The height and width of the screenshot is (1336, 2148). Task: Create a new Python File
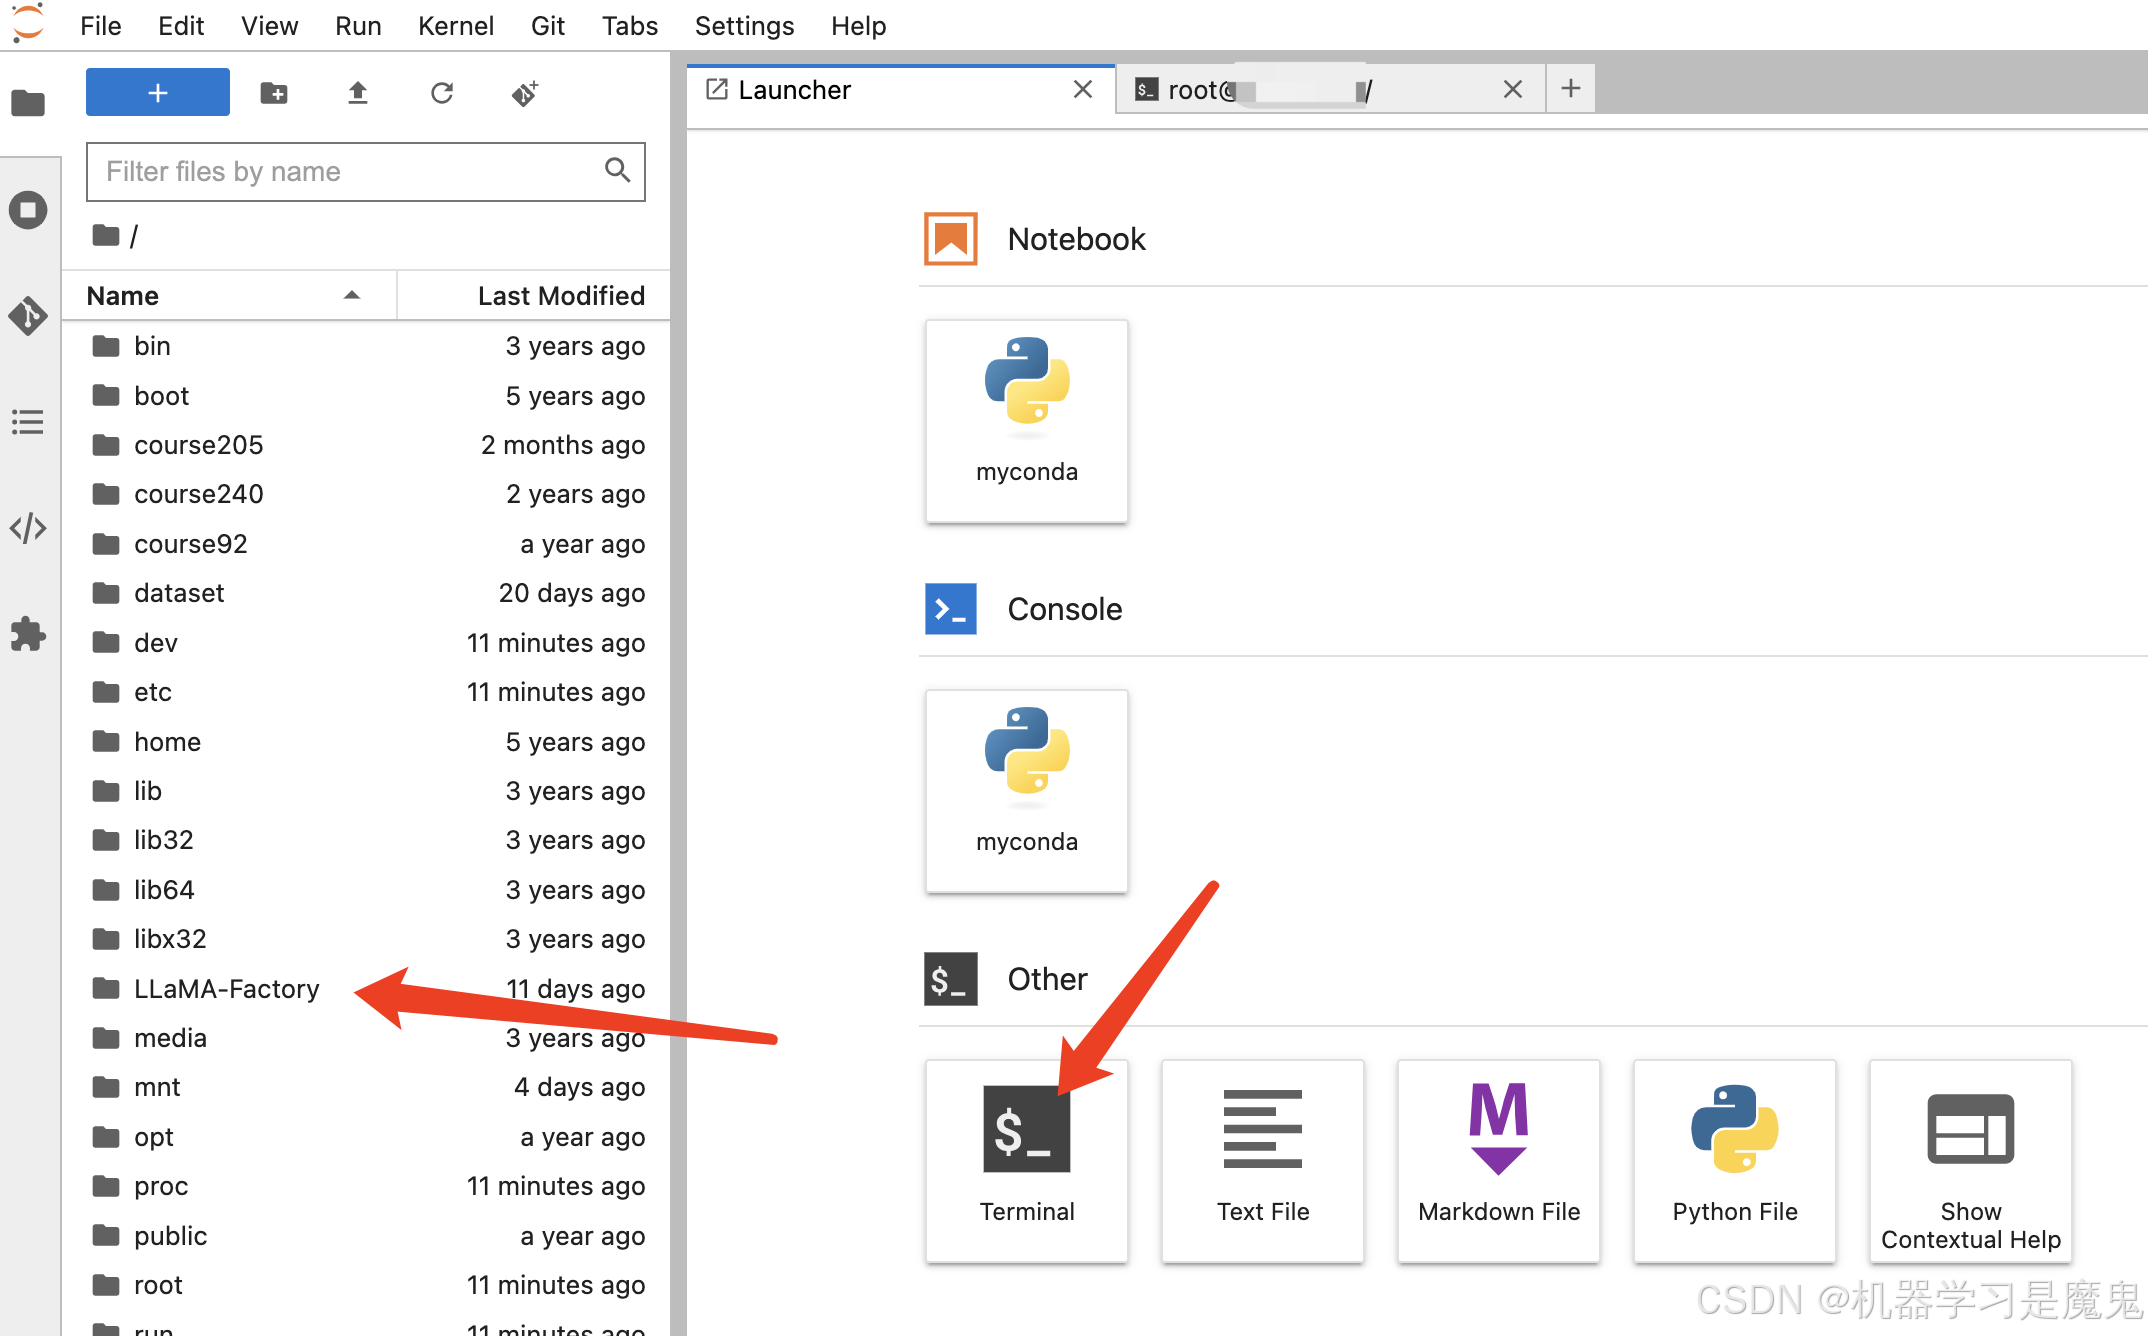click(1735, 1161)
